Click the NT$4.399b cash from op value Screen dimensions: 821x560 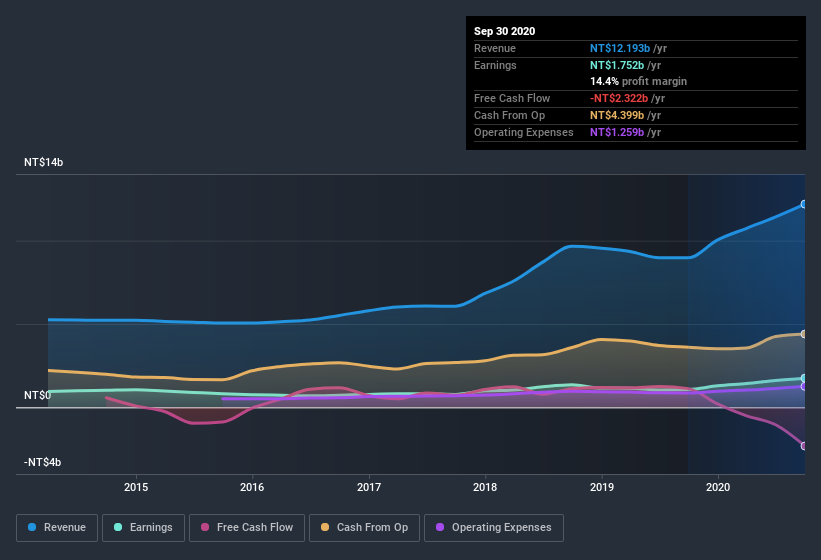[x=617, y=115]
